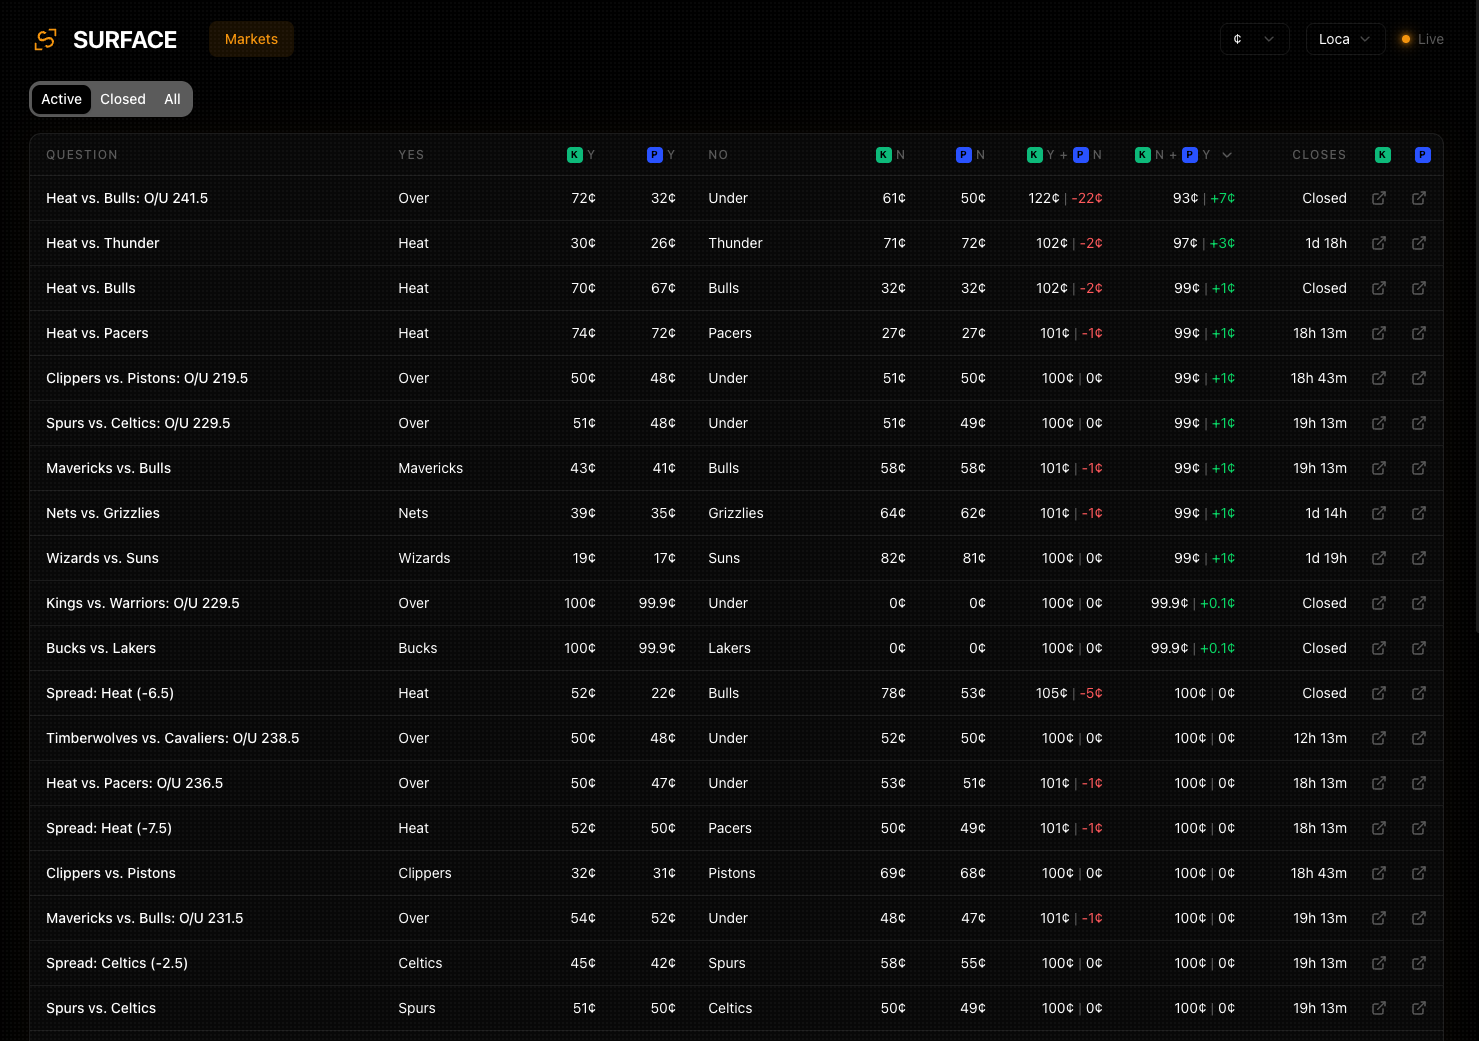Viewport: 1479px width, 1041px height.
Task: Open the Kalshi link for Heat vs. Thunder
Action: click(x=1379, y=243)
